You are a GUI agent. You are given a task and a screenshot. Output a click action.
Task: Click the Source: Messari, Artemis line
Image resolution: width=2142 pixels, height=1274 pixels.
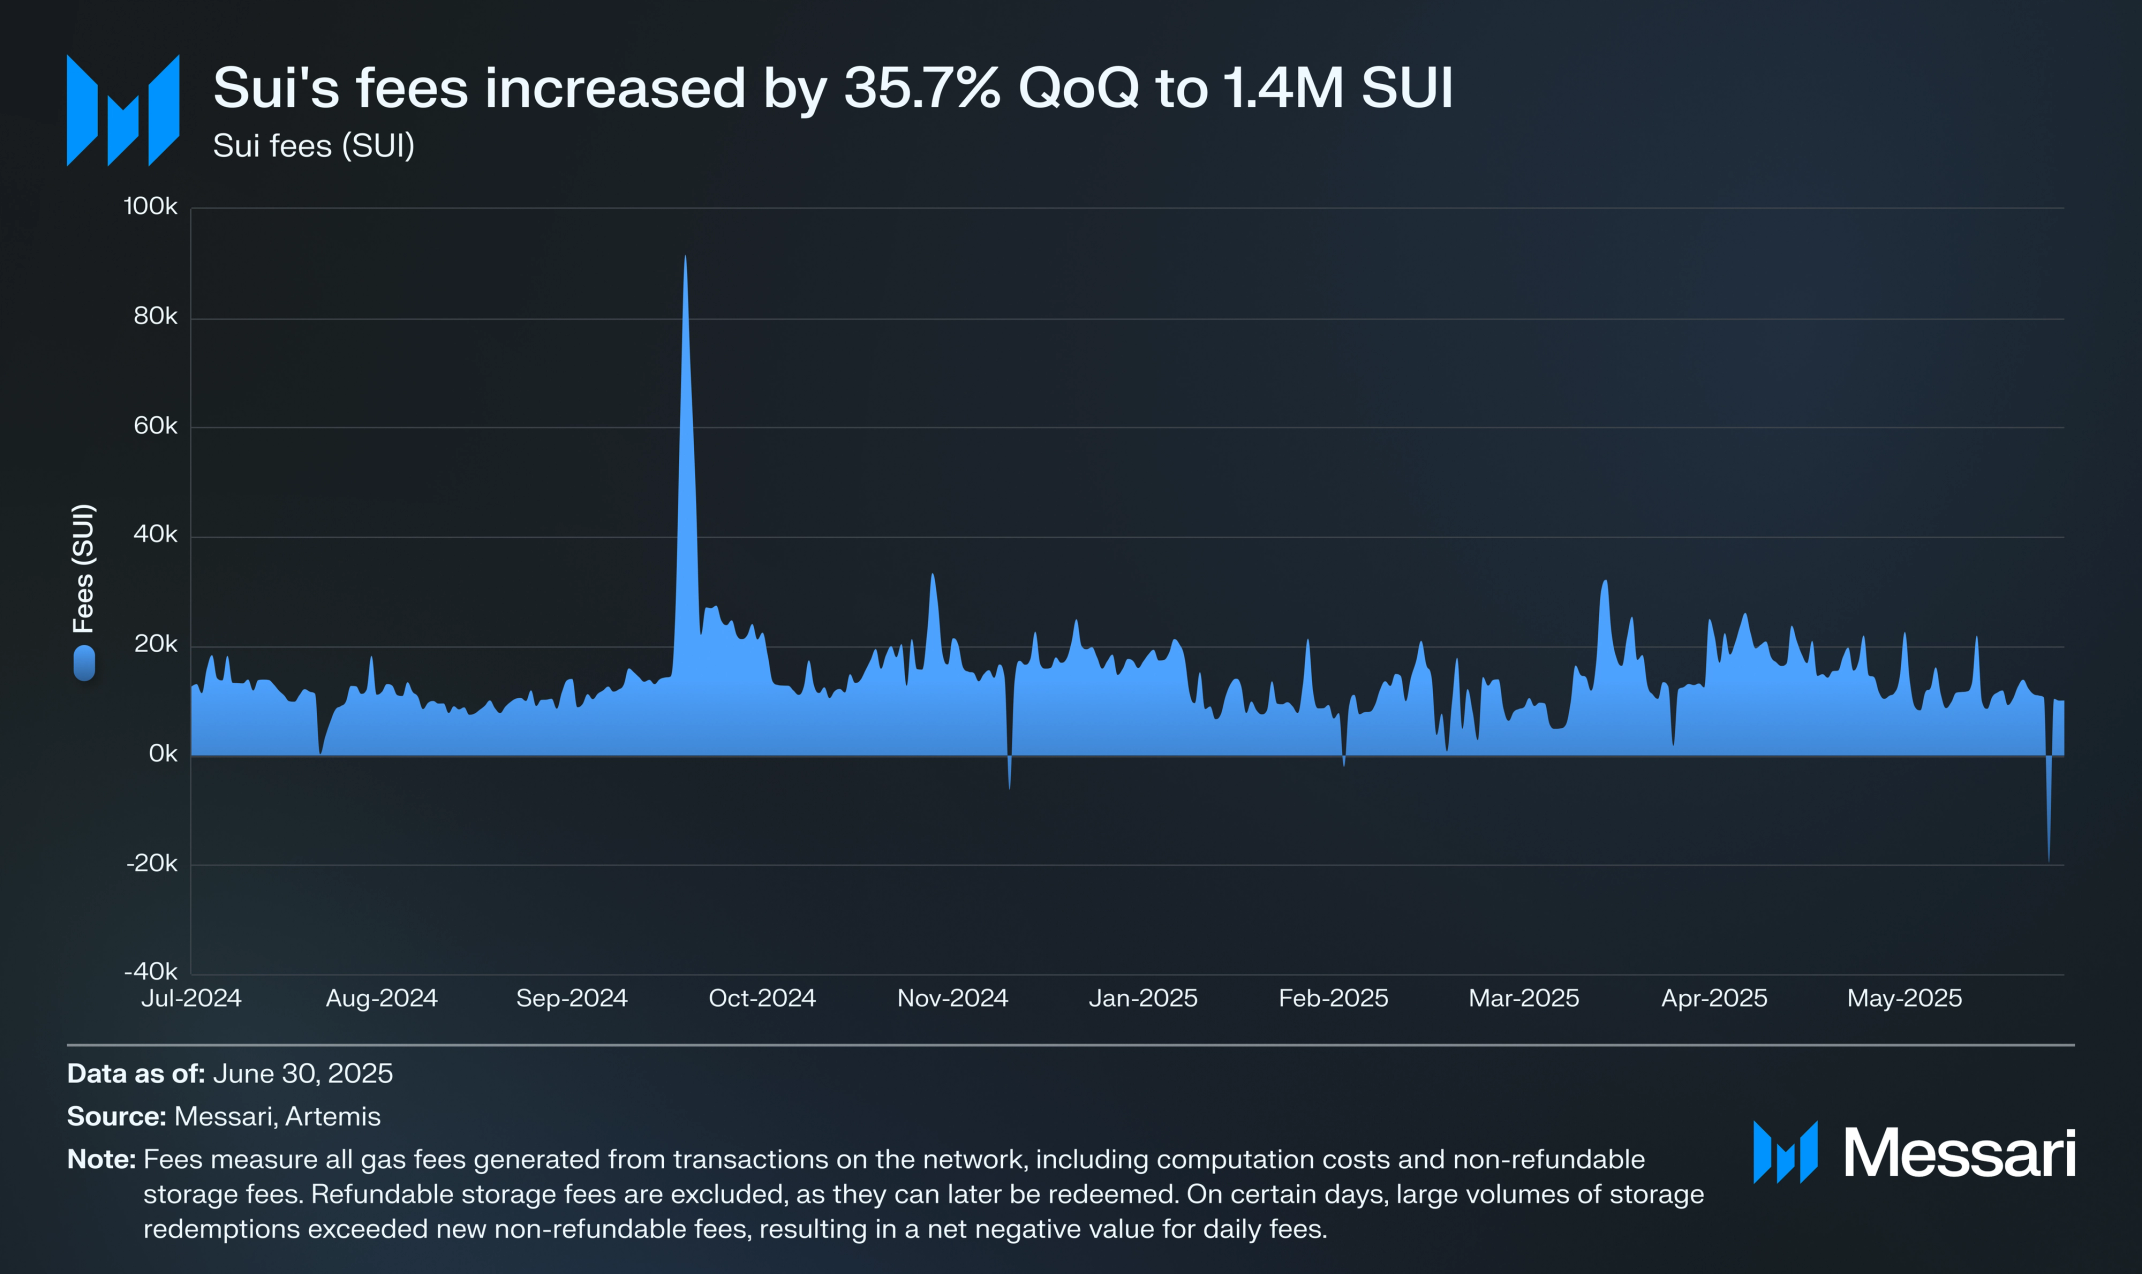pos(224,1117)
